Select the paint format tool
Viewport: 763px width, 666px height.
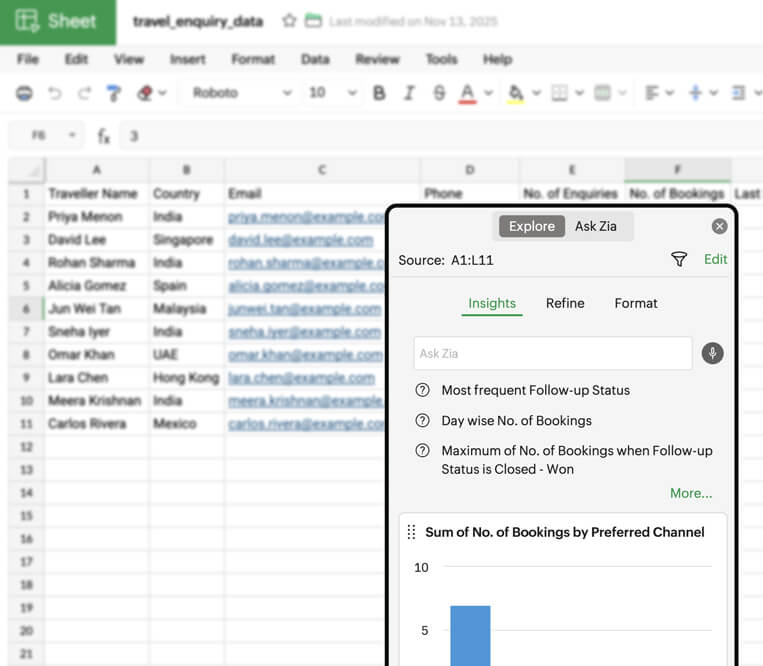113,92
